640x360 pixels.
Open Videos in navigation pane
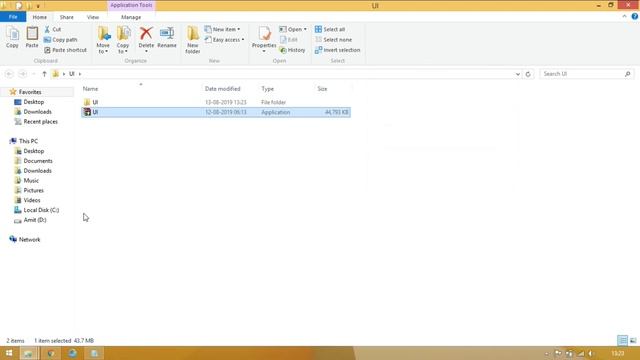tap(31, 200)
